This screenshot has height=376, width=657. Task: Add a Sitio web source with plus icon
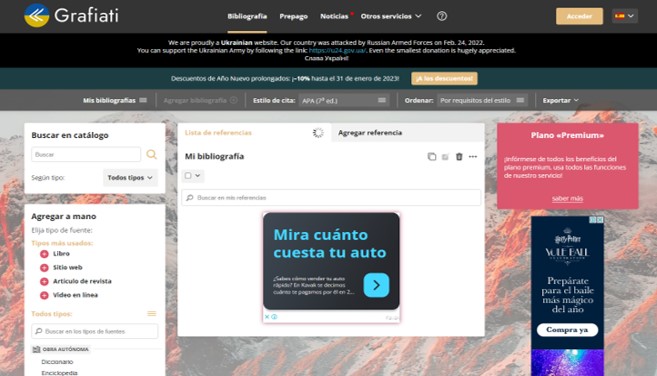coord(44,267)
